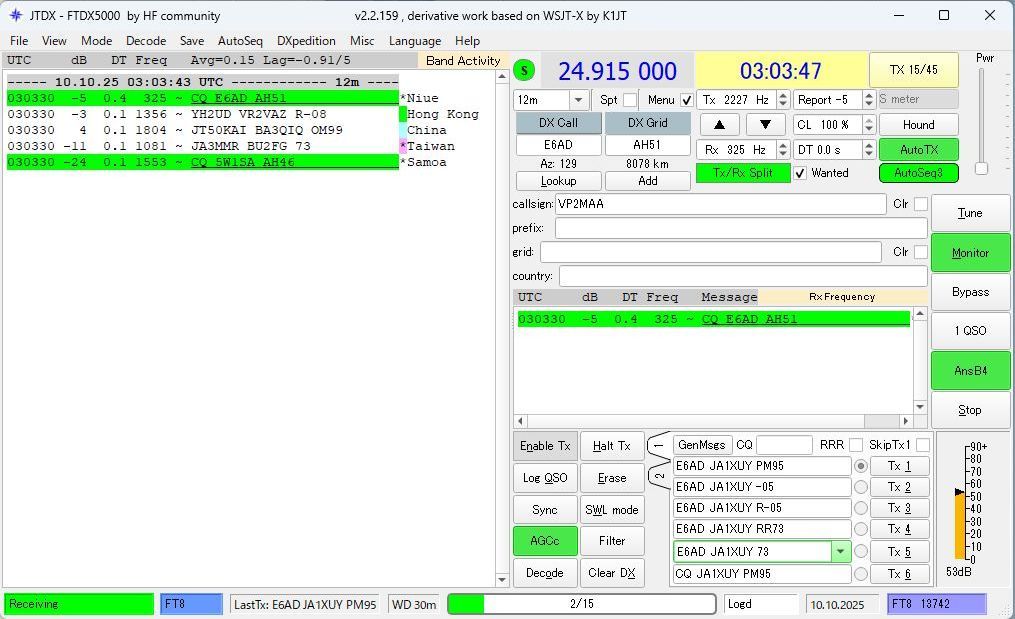The height and width of the screenshot is (619, 1015).
Task: Uncheck the Wanted checkbox
Action: point(800,173)
